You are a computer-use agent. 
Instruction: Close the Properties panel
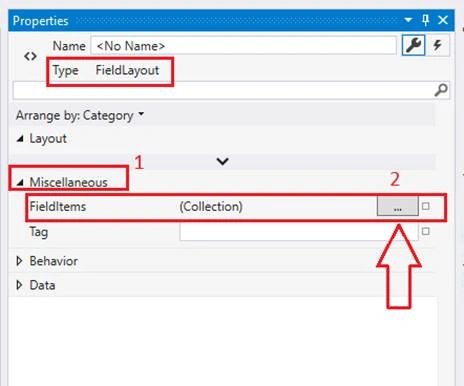[443, 20]
